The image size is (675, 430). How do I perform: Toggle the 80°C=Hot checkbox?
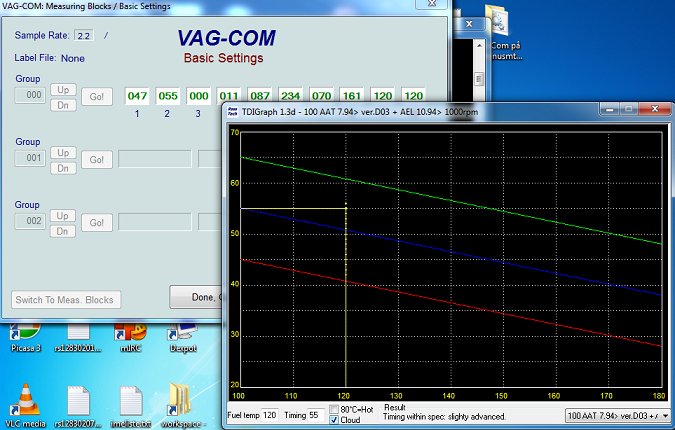point(334,409)
